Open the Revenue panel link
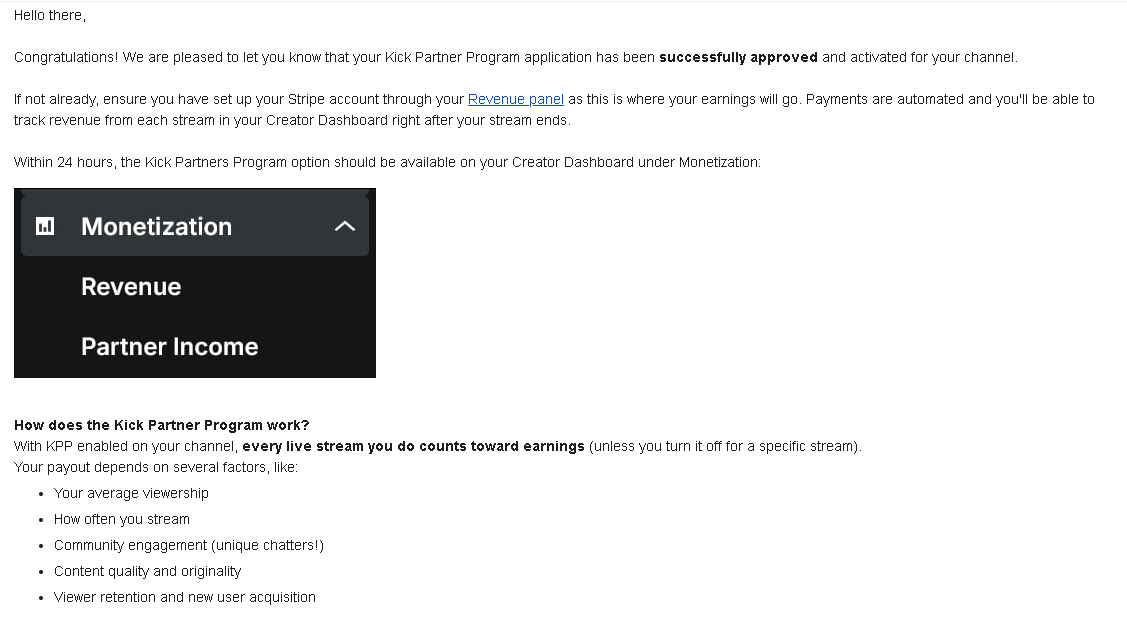This screenshot has height=622, width=1127. coord(515,99)
